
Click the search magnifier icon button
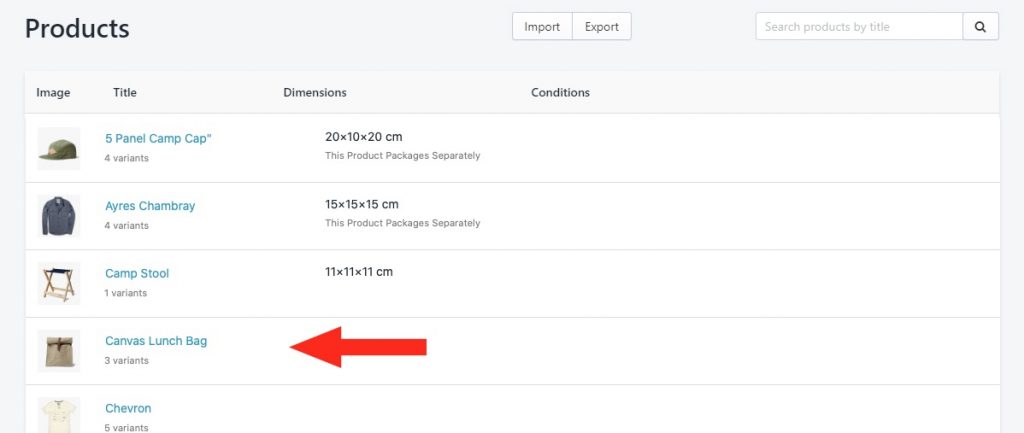pyautogui.click(x=980, y=27)
